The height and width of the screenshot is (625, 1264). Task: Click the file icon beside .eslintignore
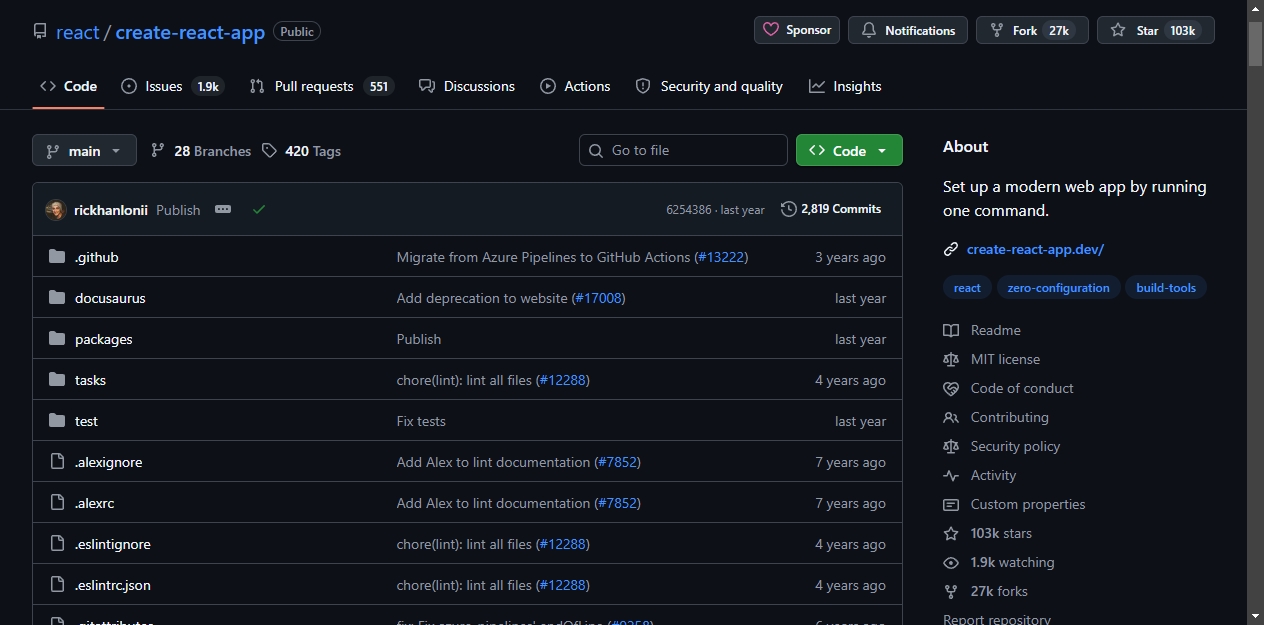[57, 544]
